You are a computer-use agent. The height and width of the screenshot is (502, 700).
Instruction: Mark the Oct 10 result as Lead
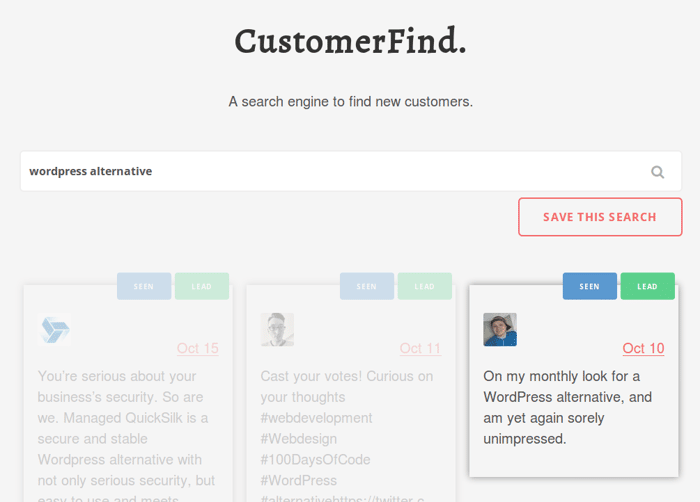tap(647, 286)
